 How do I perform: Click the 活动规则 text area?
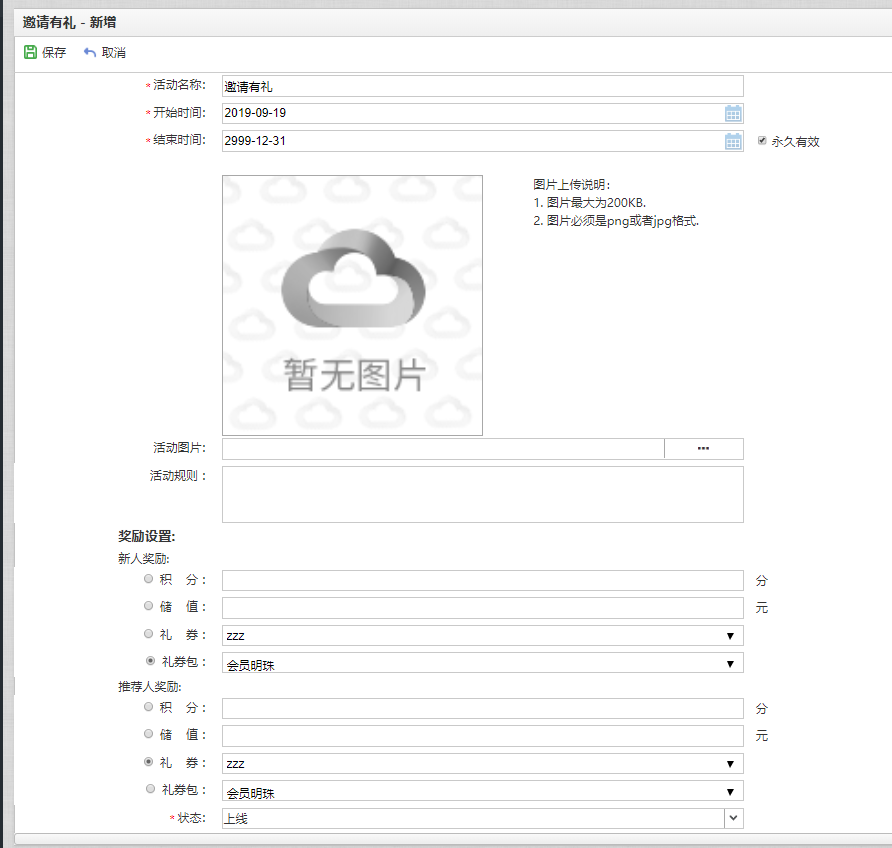click(482, 494)
